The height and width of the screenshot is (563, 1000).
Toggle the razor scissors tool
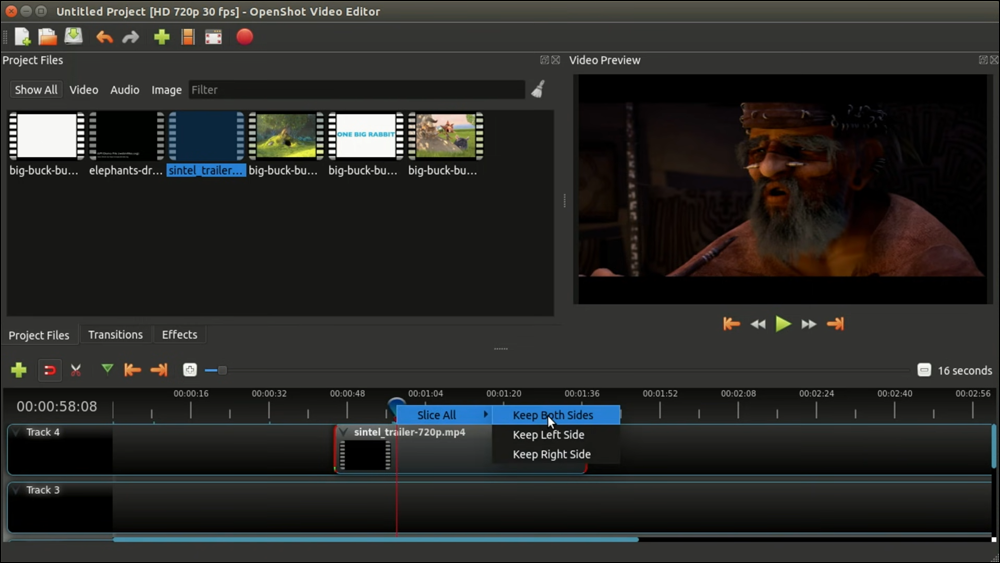pyautogui.click(x=76, y=370)
